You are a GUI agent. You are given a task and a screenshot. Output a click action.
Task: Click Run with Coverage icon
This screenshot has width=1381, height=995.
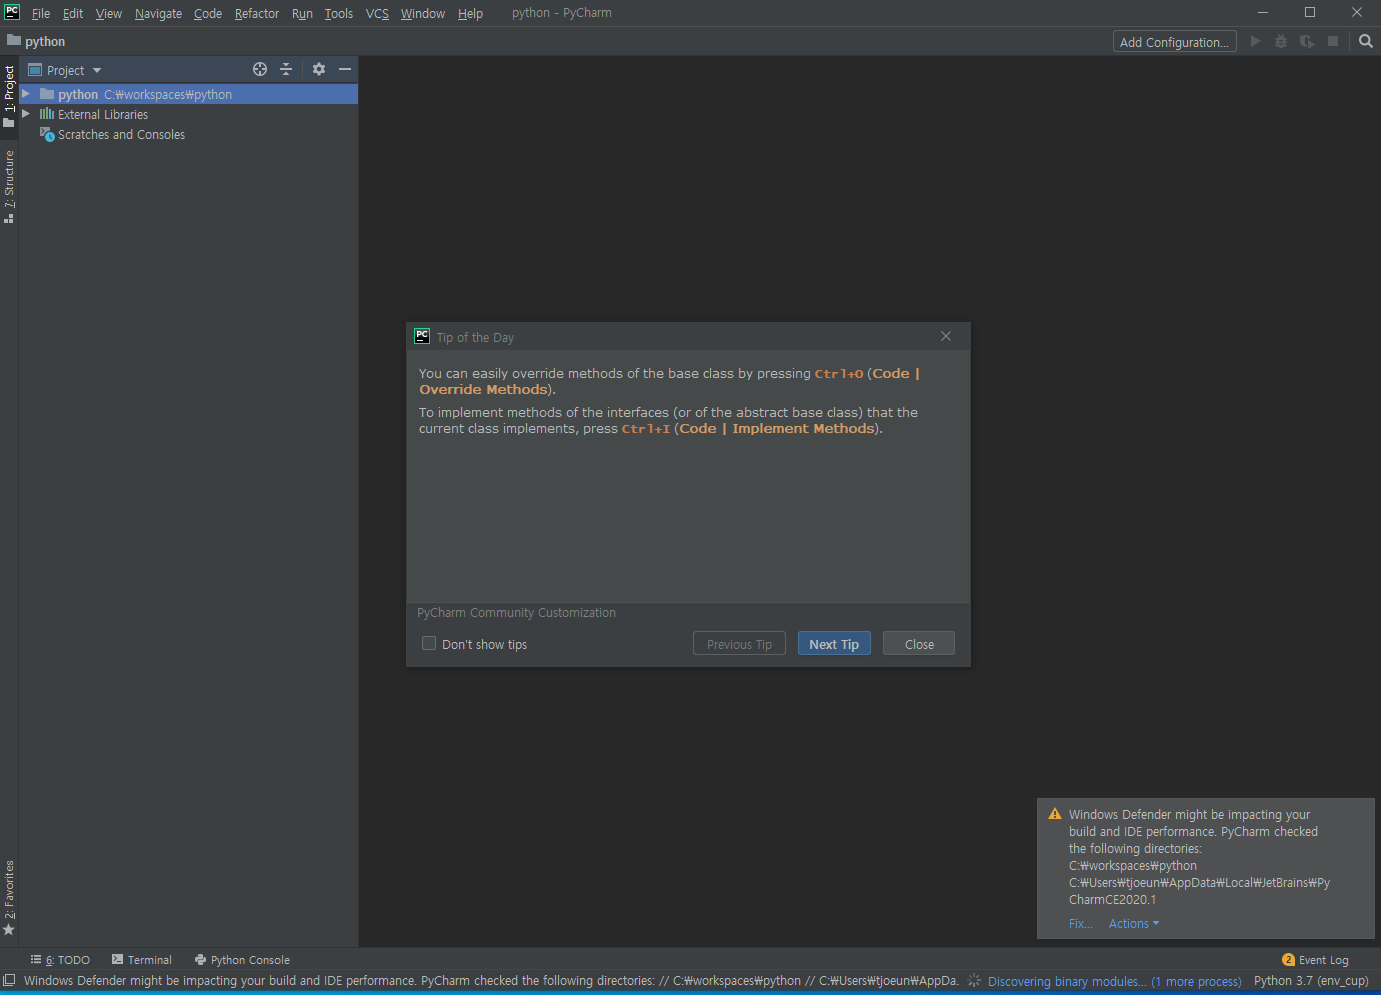pos(1307,41)
